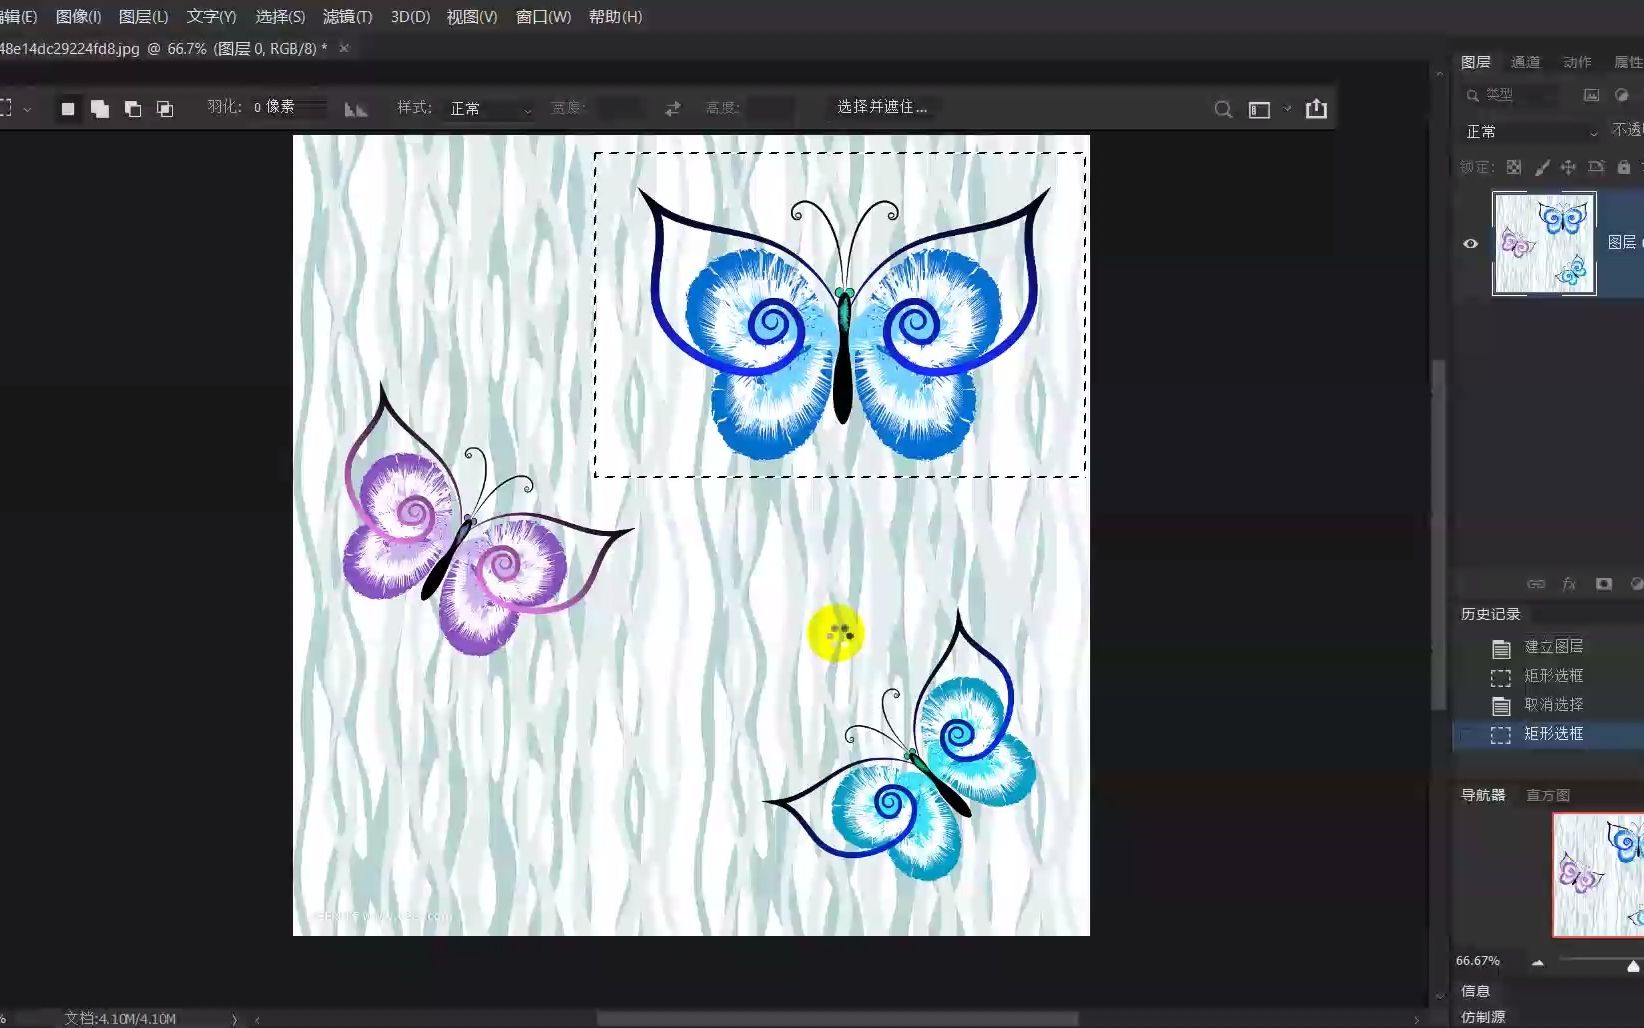Open the 样式 style dropdown

pyautogui.click(x=490, y=108)
